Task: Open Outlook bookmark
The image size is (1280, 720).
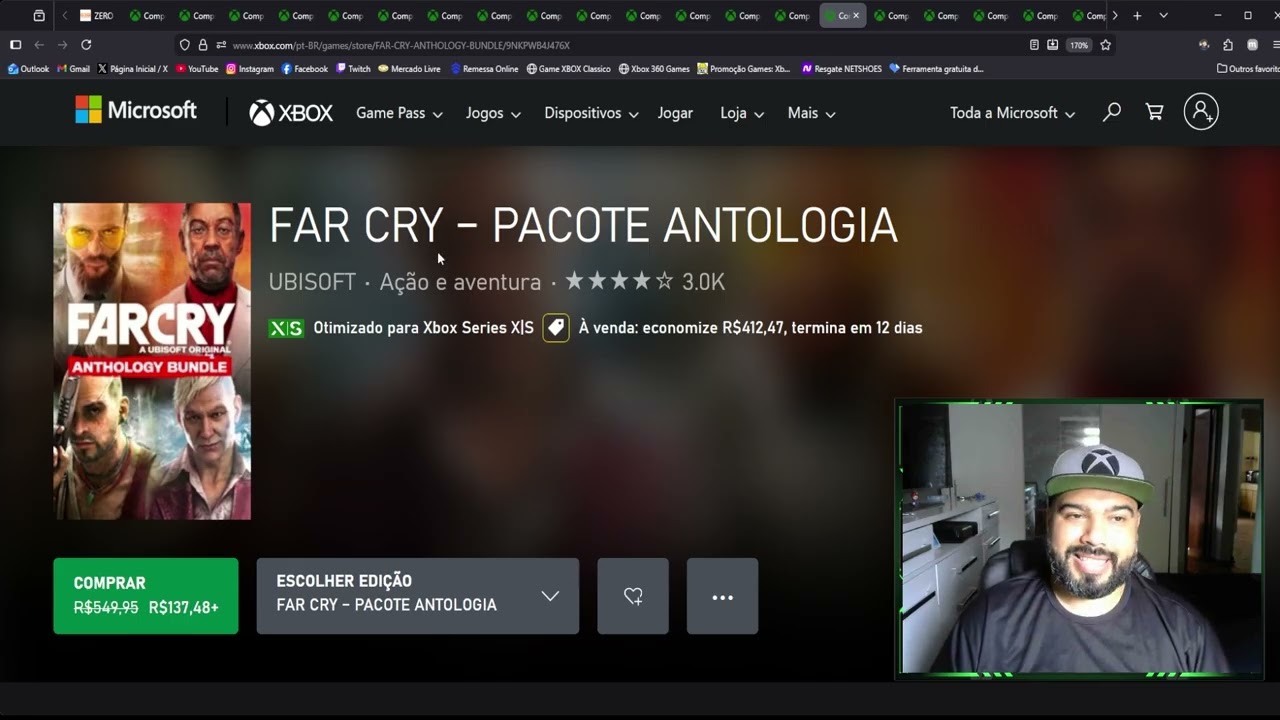Action: [28, 69]
